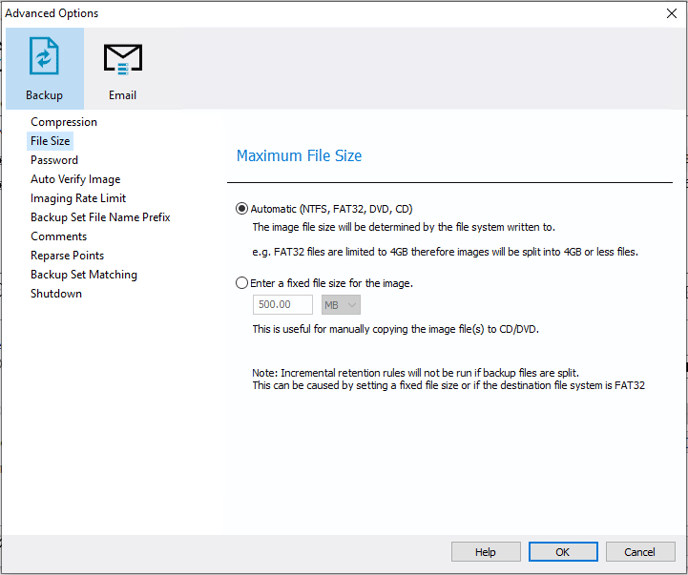The image size is (688, 575).
Task: Choose fixed file size radio option
Action: [x=242, y=283]
